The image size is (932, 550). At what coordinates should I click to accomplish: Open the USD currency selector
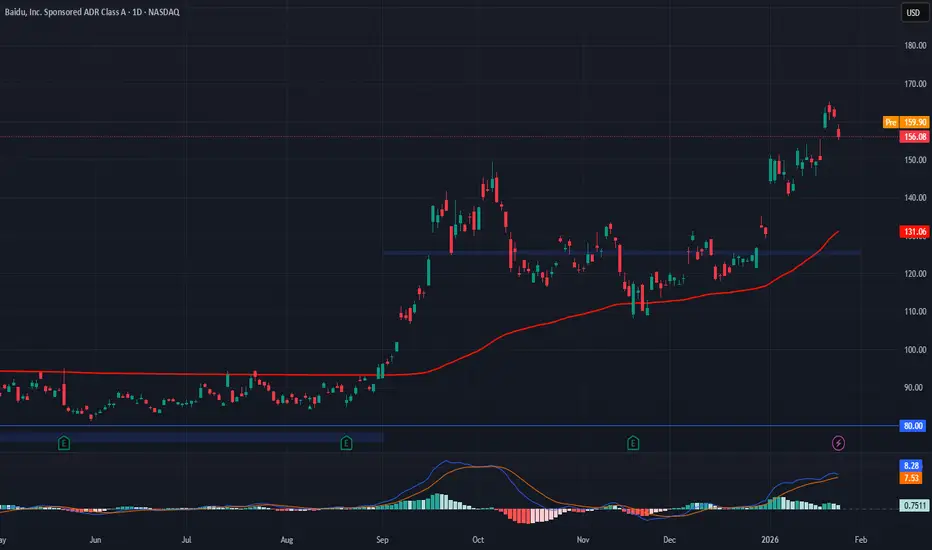913,12
